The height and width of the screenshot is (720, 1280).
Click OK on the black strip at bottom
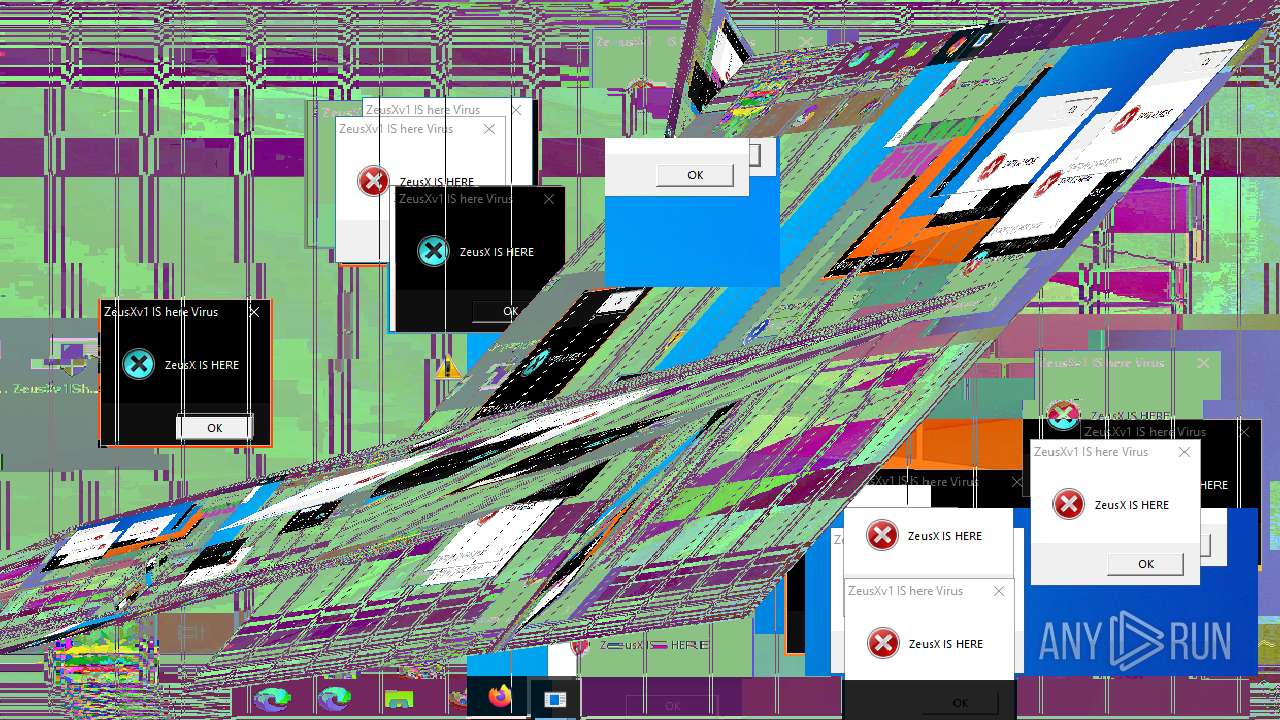pos(960,703)
